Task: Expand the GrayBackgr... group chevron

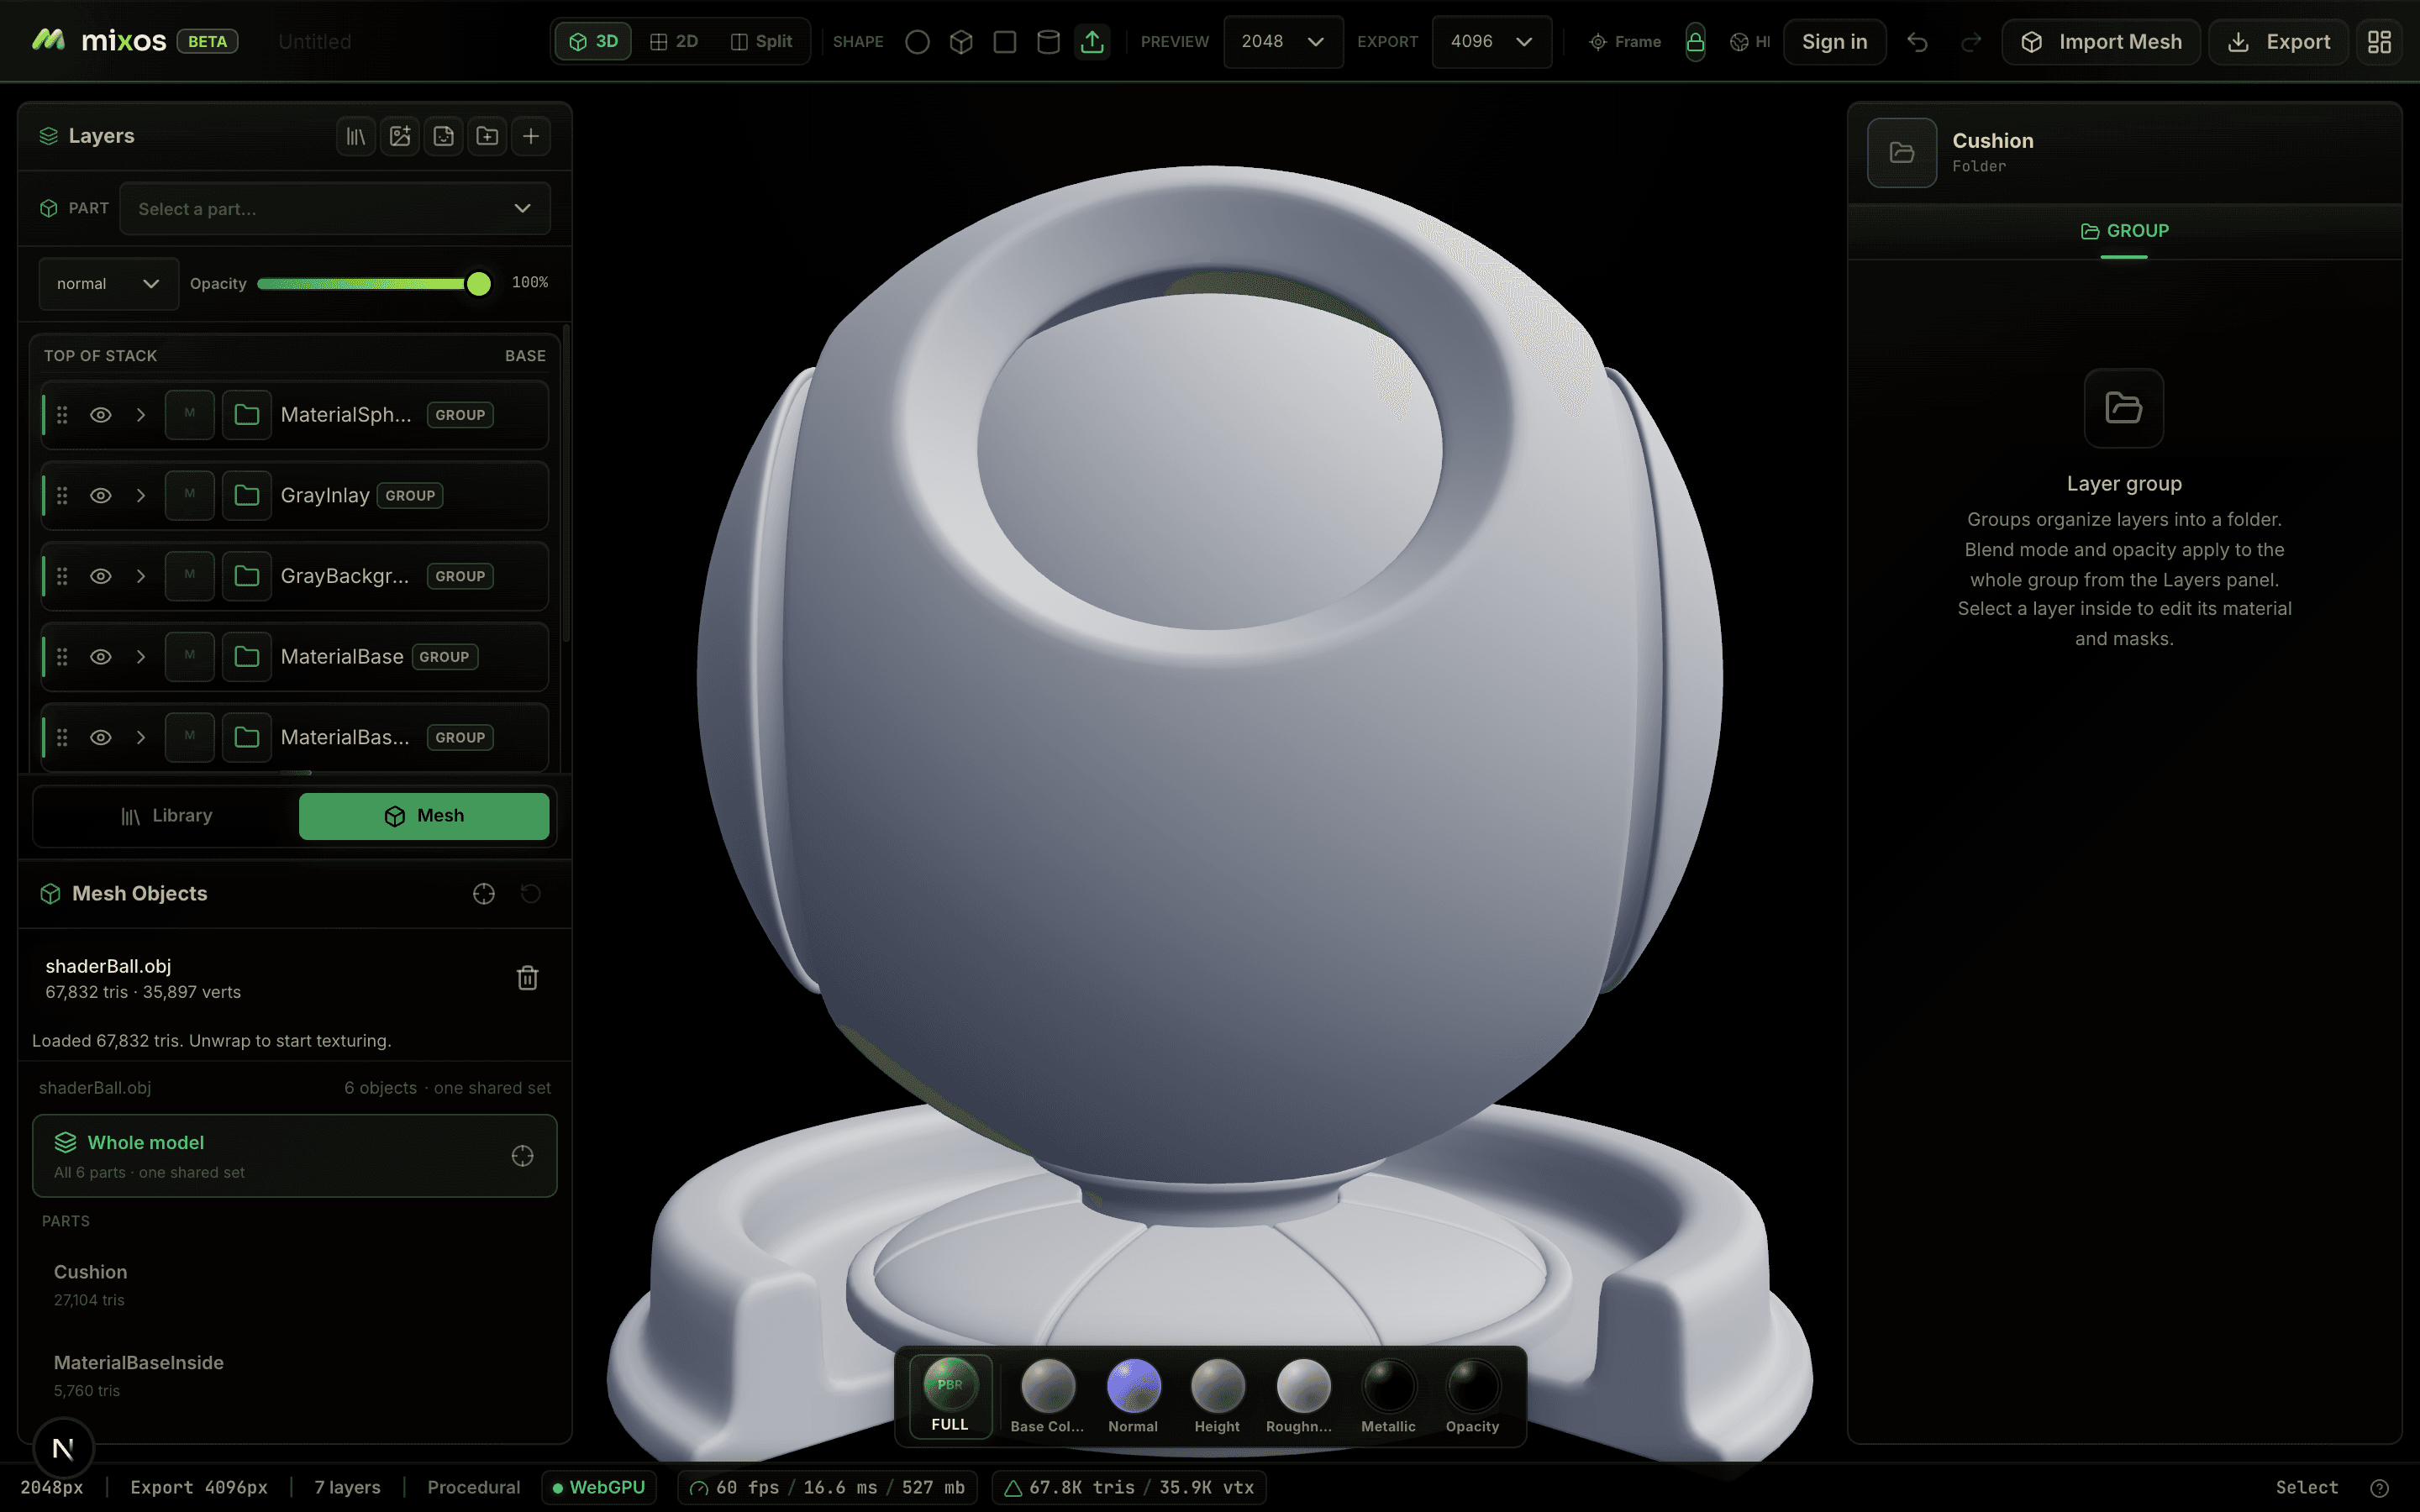Action: [x=141, y=576]
